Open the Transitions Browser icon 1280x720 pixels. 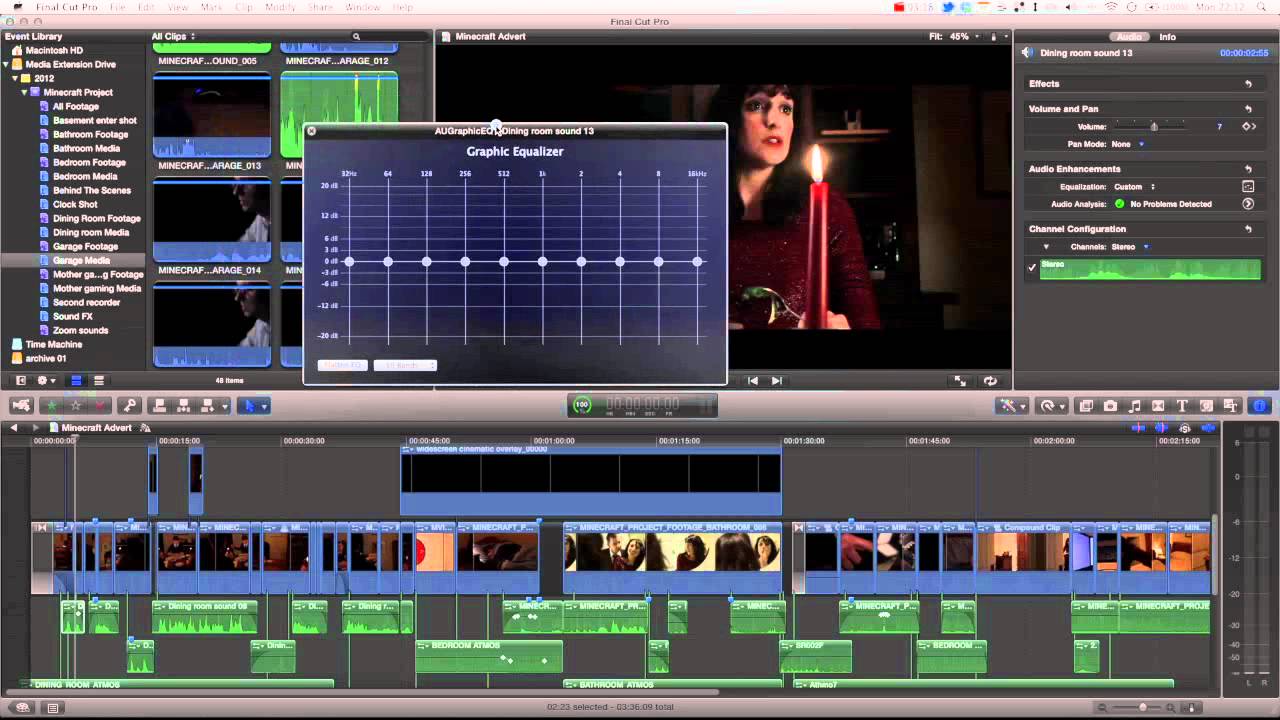click(1158, 406)
